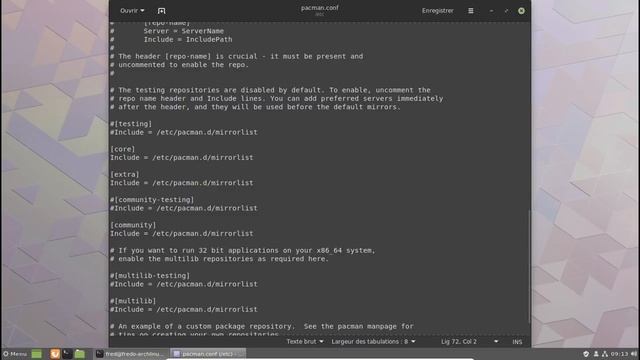Click the 'Server = ServerName' comment line

pos(167,31)
